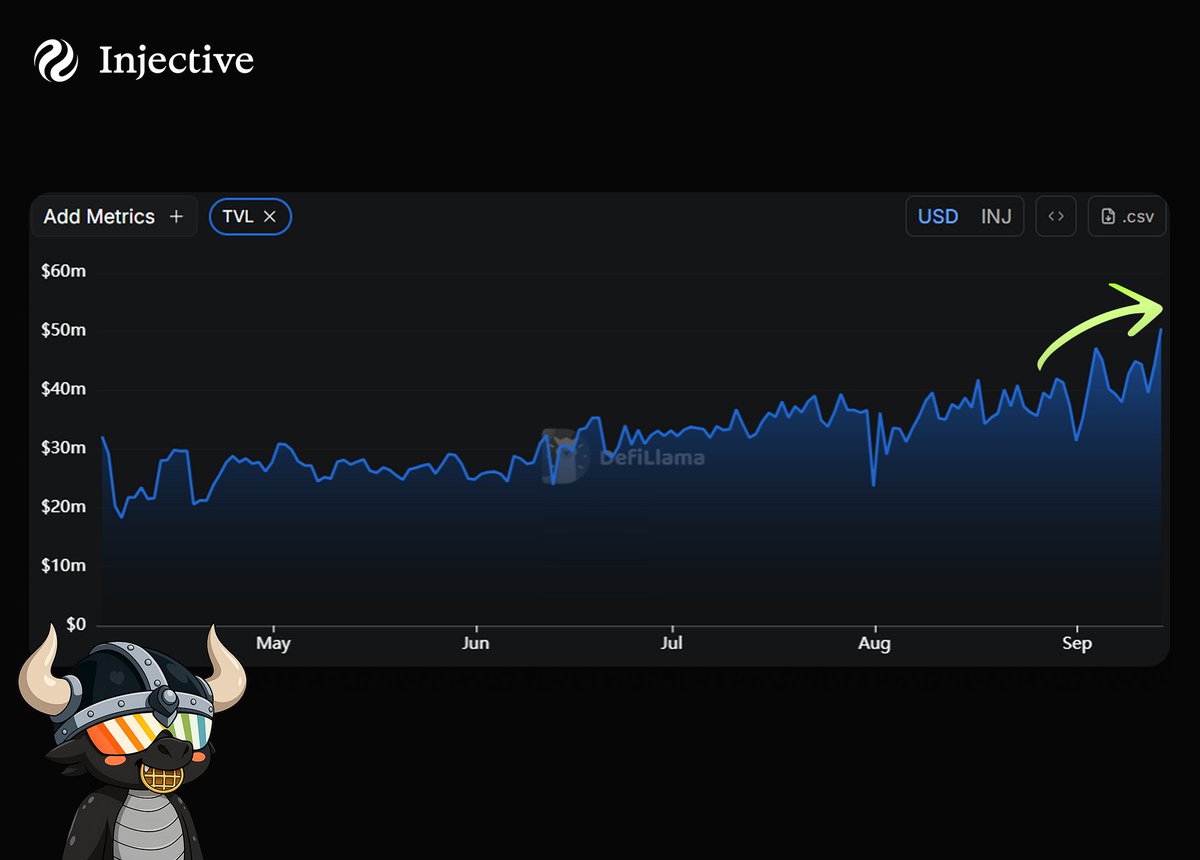
Task: Click the Aug x-axis label
Action: [875, 643]
